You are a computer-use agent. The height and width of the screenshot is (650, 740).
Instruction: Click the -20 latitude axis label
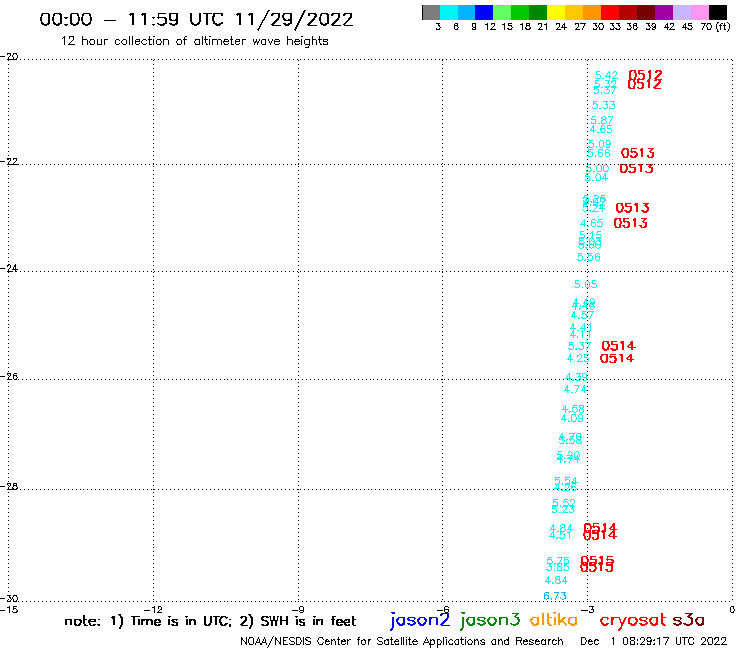pos(9,57)
